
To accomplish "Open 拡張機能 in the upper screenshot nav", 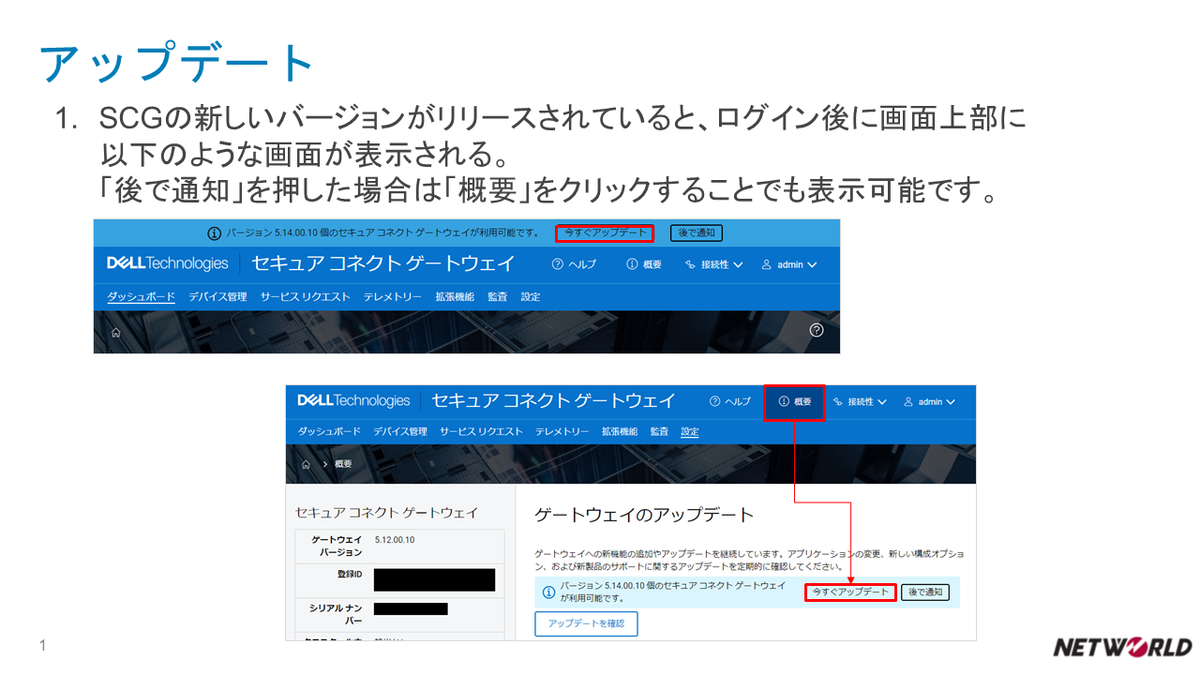I will pyautogui.click(x=455, y=297).
